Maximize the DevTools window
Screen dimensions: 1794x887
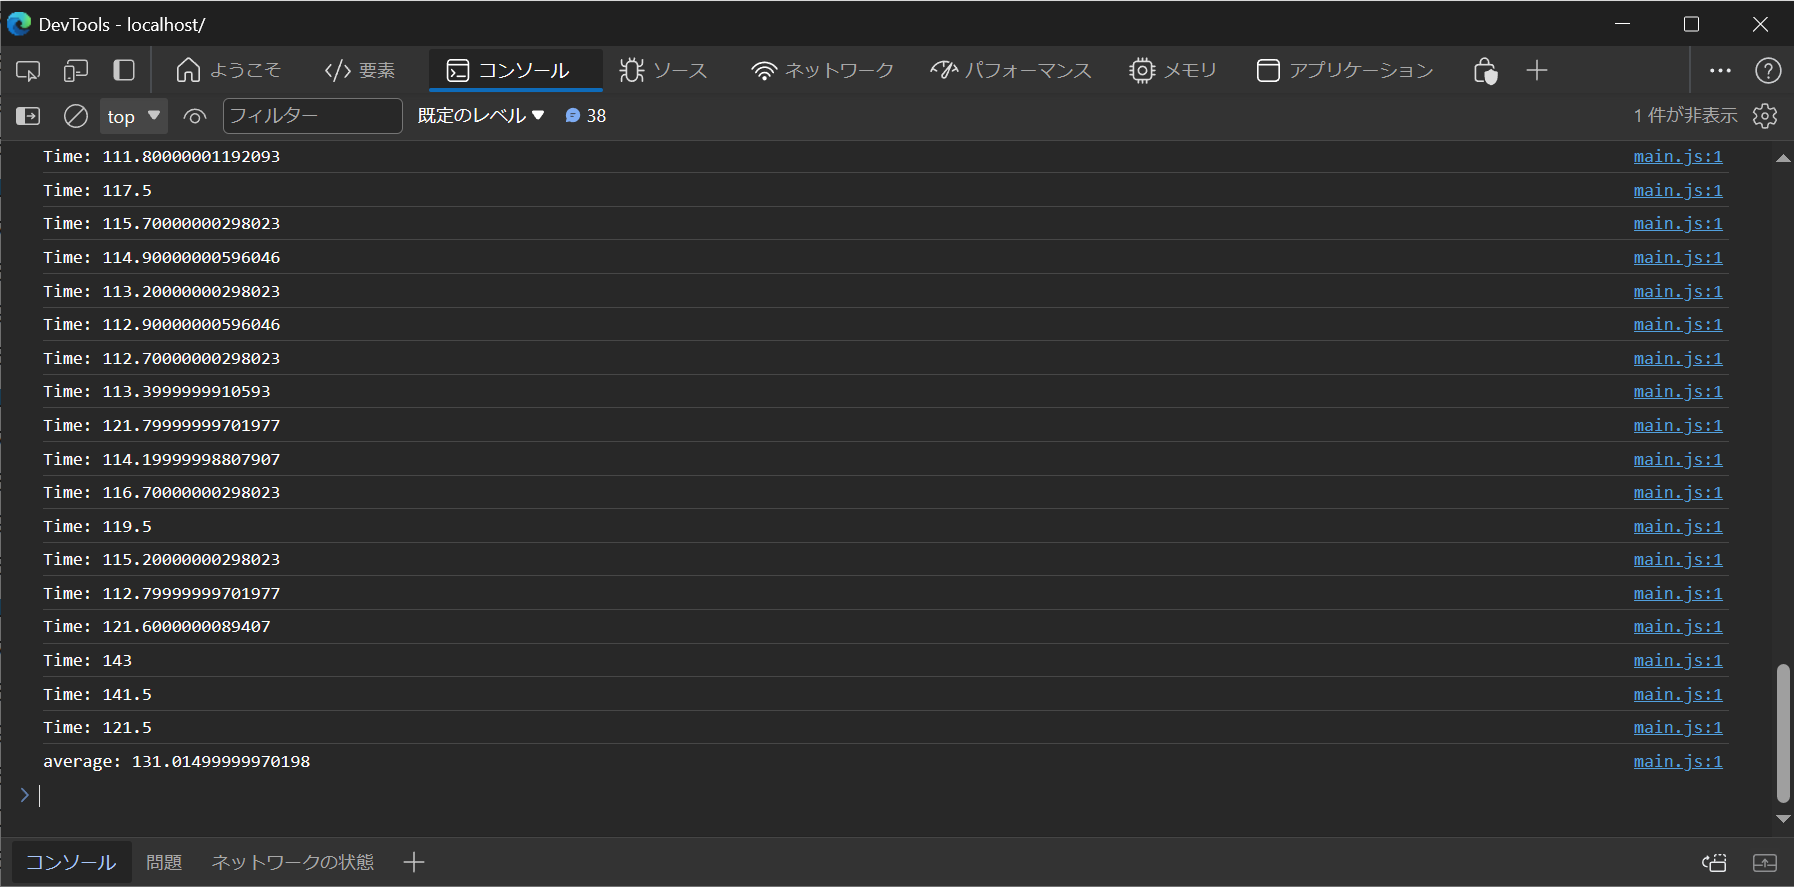tap(1692, 24)
